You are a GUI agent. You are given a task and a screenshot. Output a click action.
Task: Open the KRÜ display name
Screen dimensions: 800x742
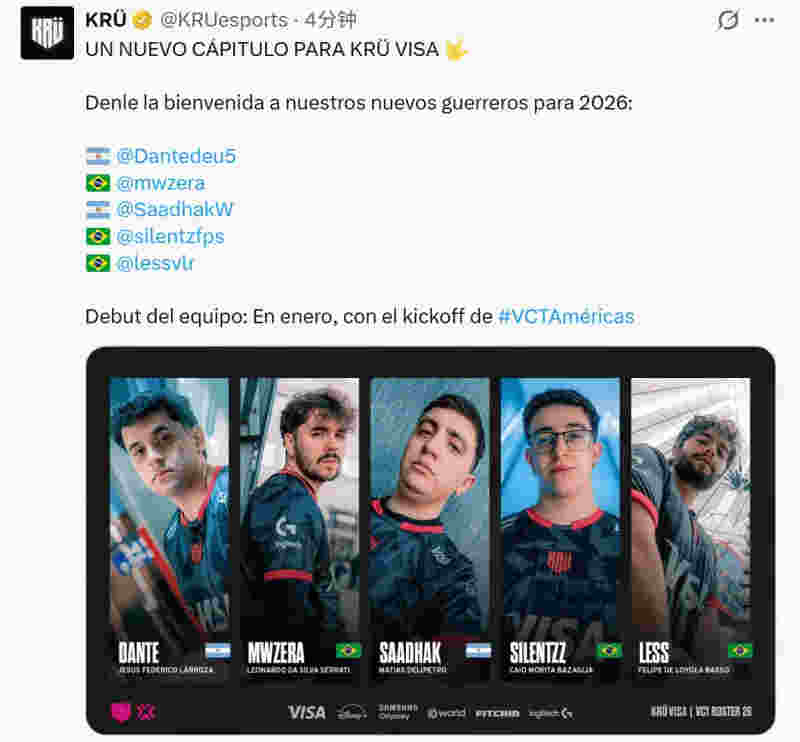[x=106, y=20]
